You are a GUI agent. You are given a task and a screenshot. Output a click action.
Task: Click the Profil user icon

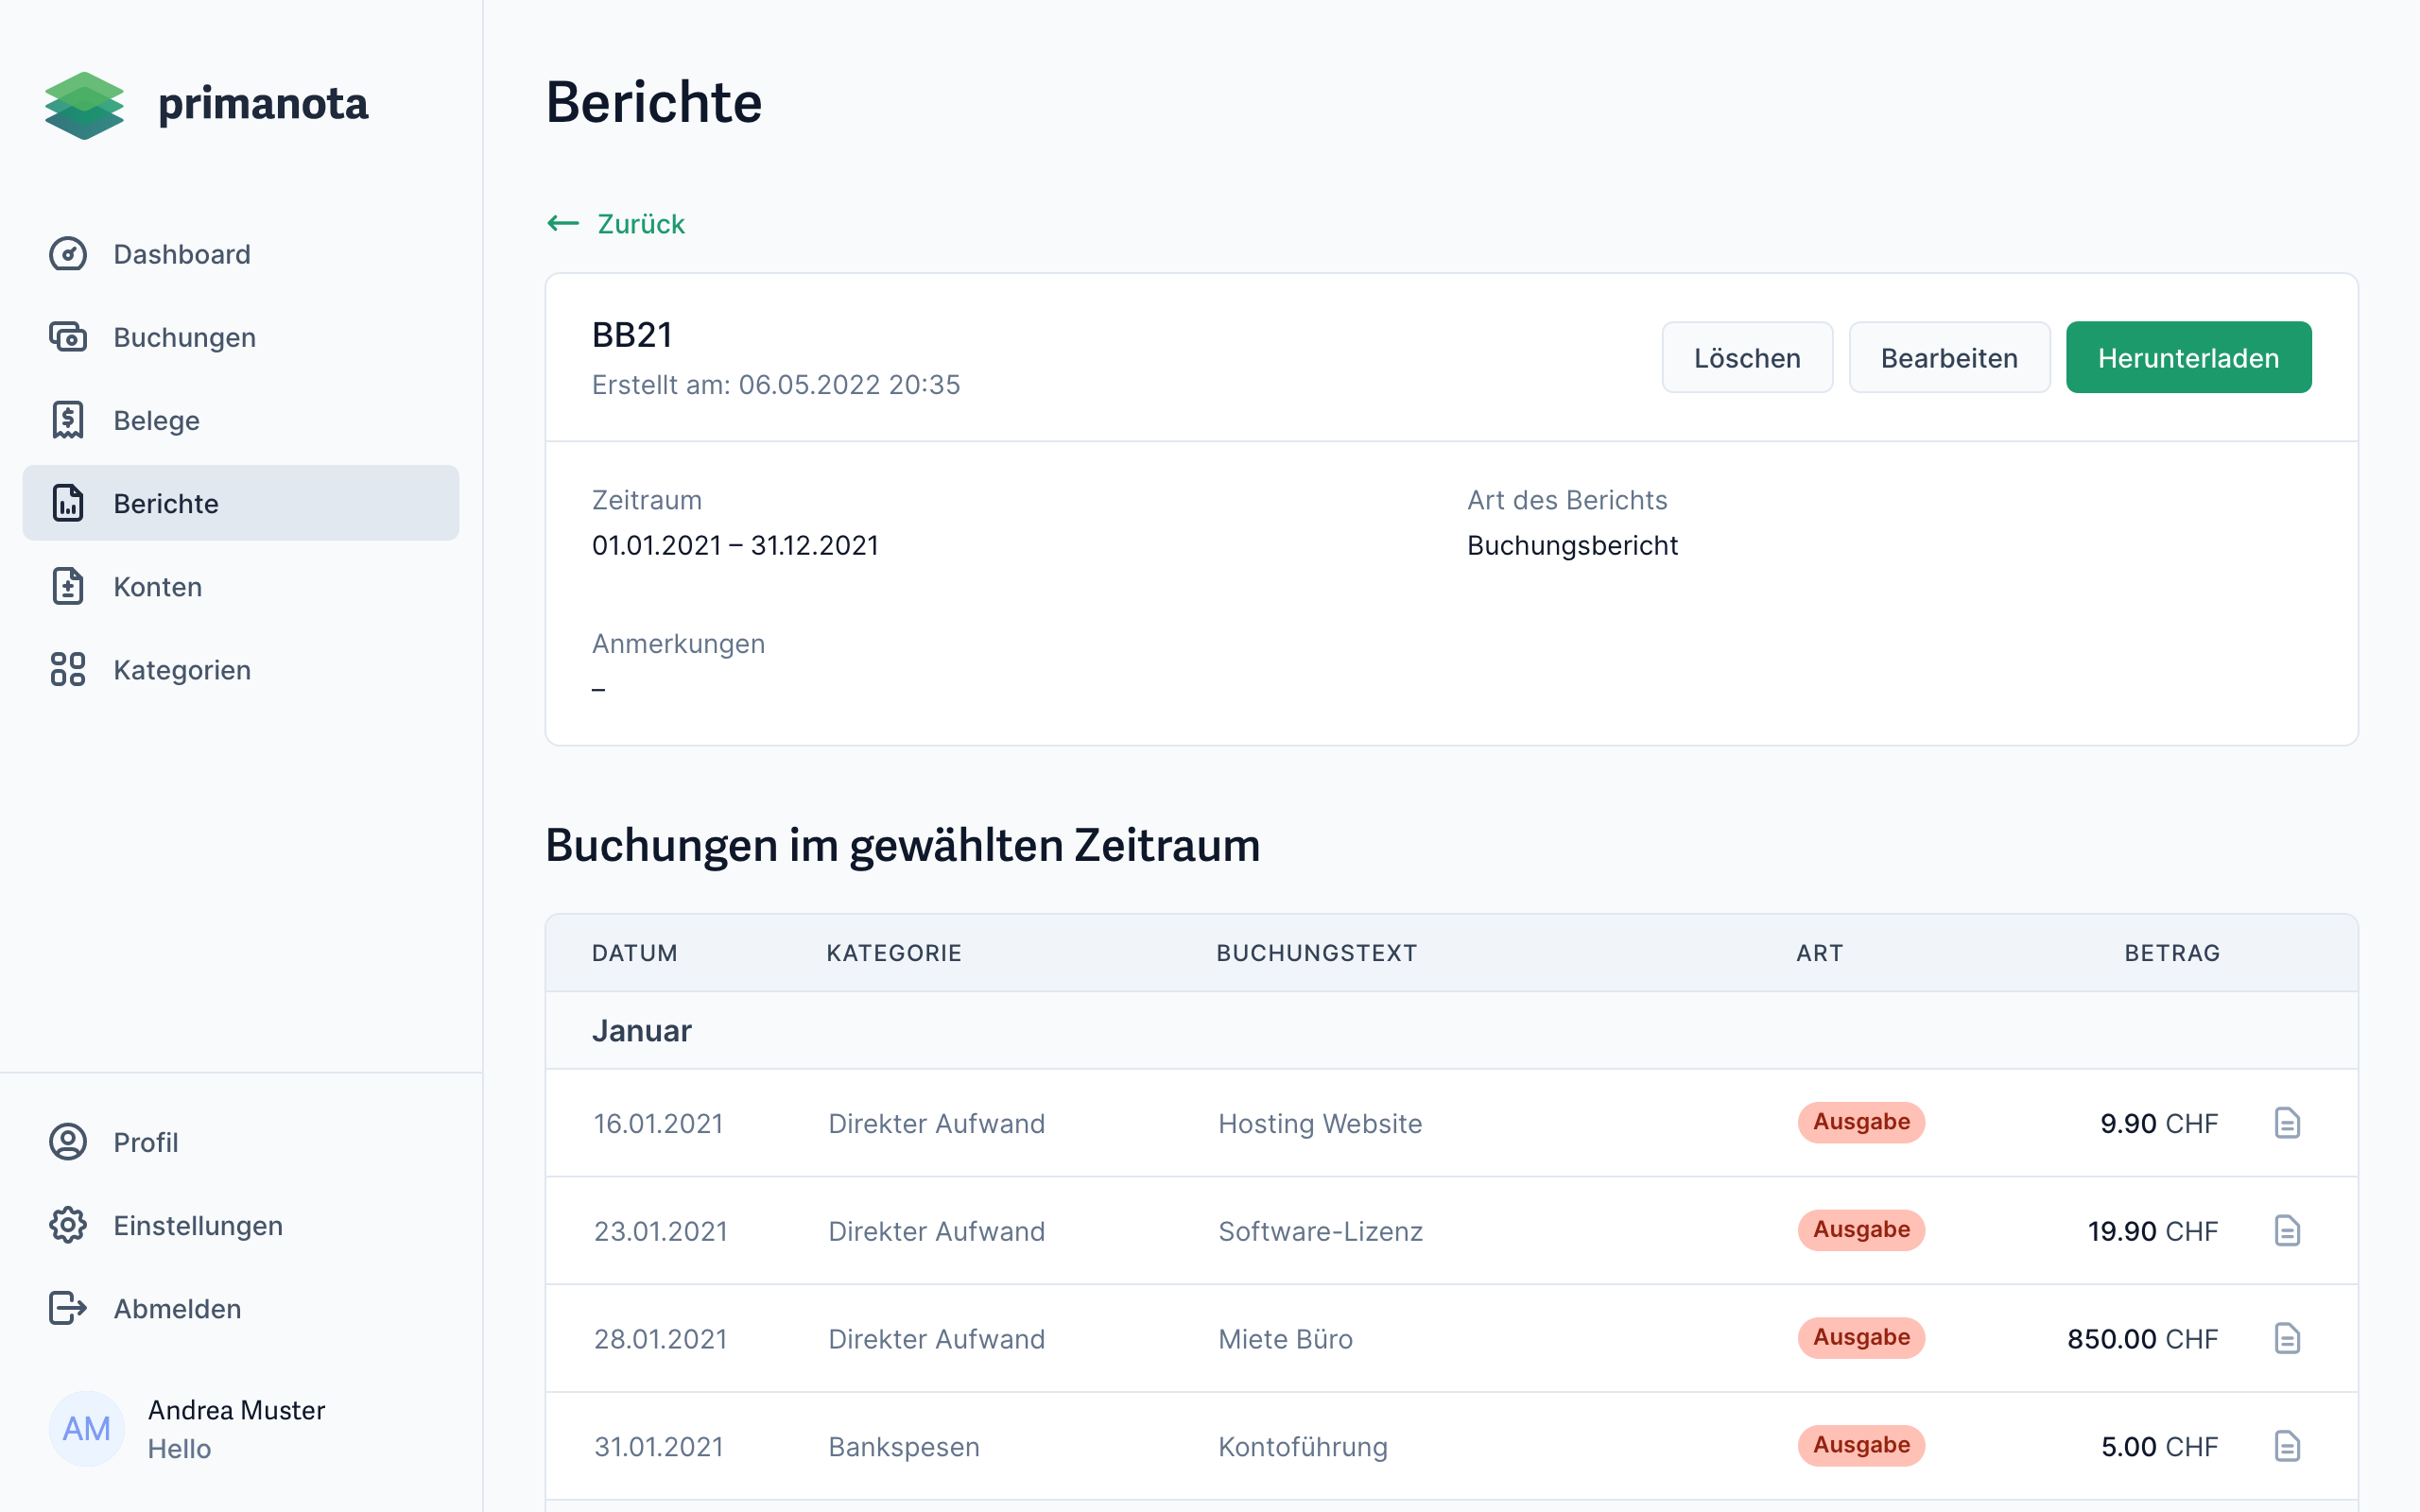click(x=68, y=1142)
